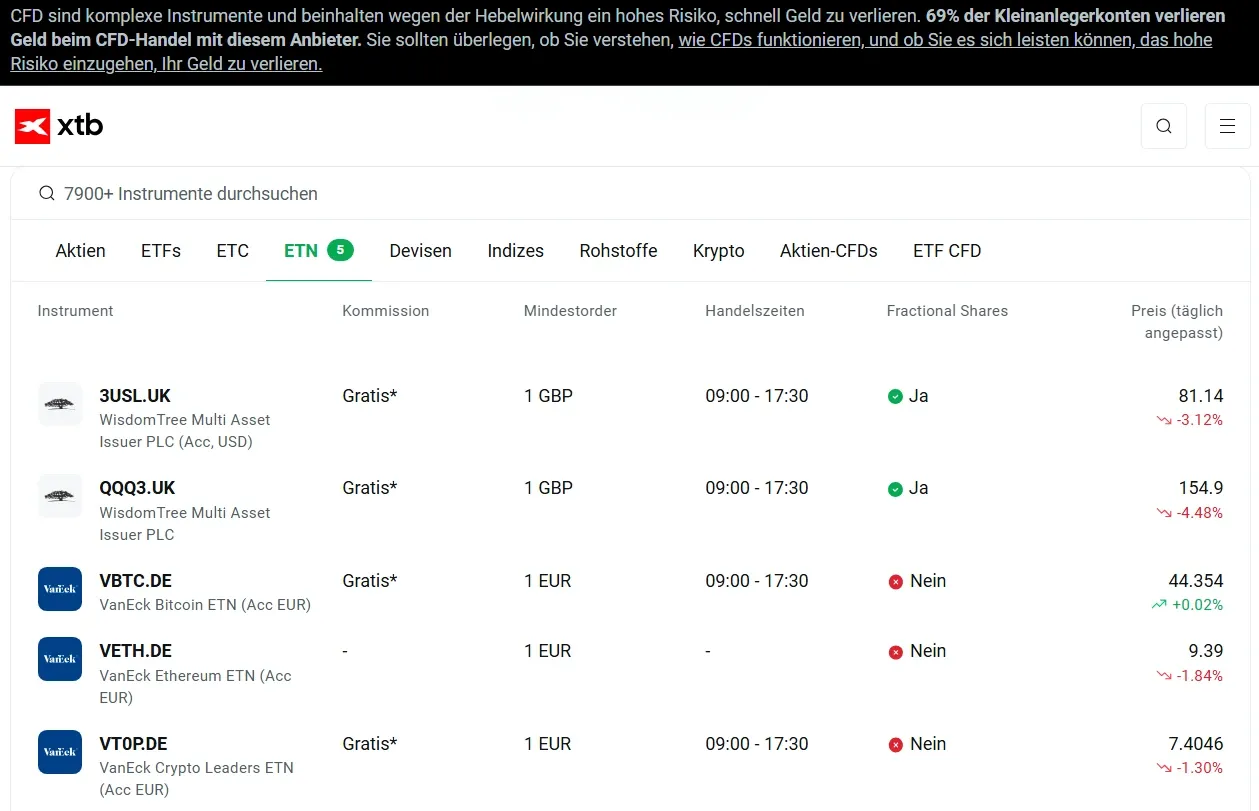Switch to the Aktien-CFDs tab
This screenshot has width=1259, height=811.
[828, 251]
